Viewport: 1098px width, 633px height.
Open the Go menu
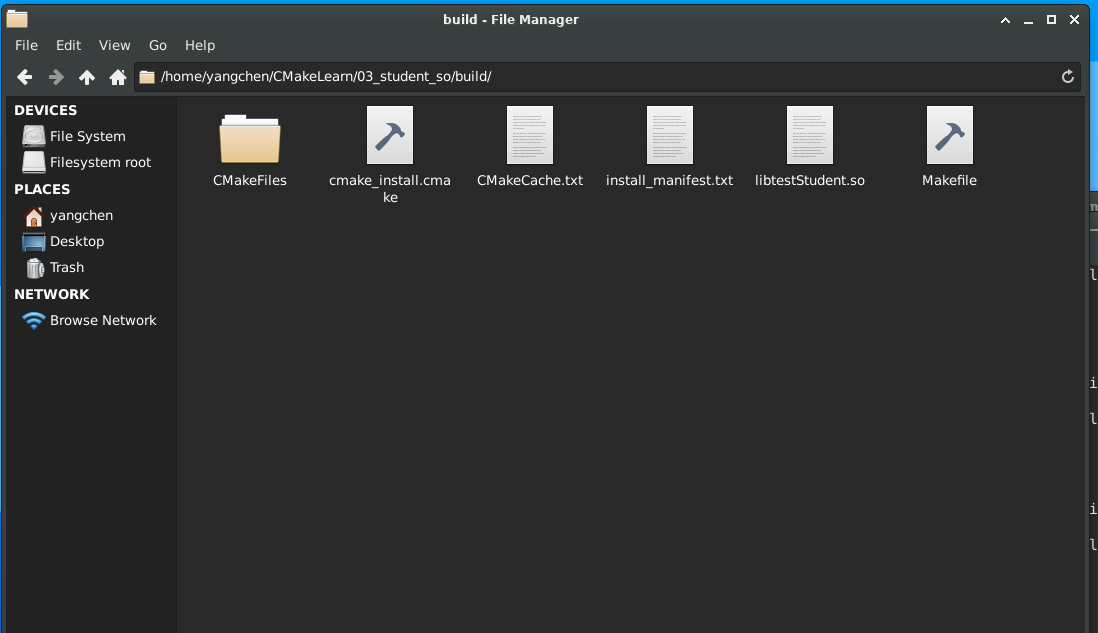pyautogui.click(x=158, y=45)
